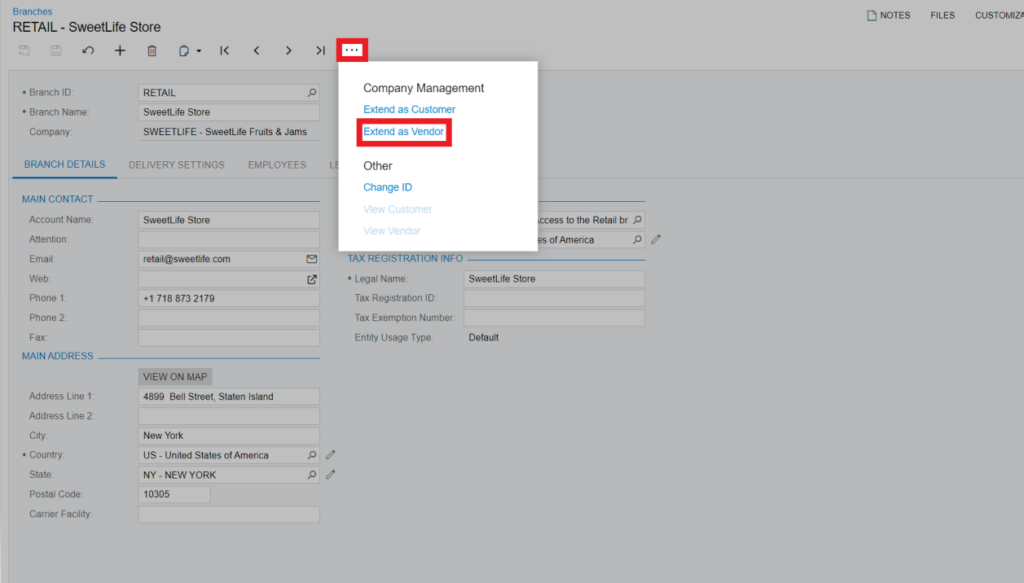Navigate to the previous record
Image resolution: width=1024 pixels, height=583 pixels.
256,50
